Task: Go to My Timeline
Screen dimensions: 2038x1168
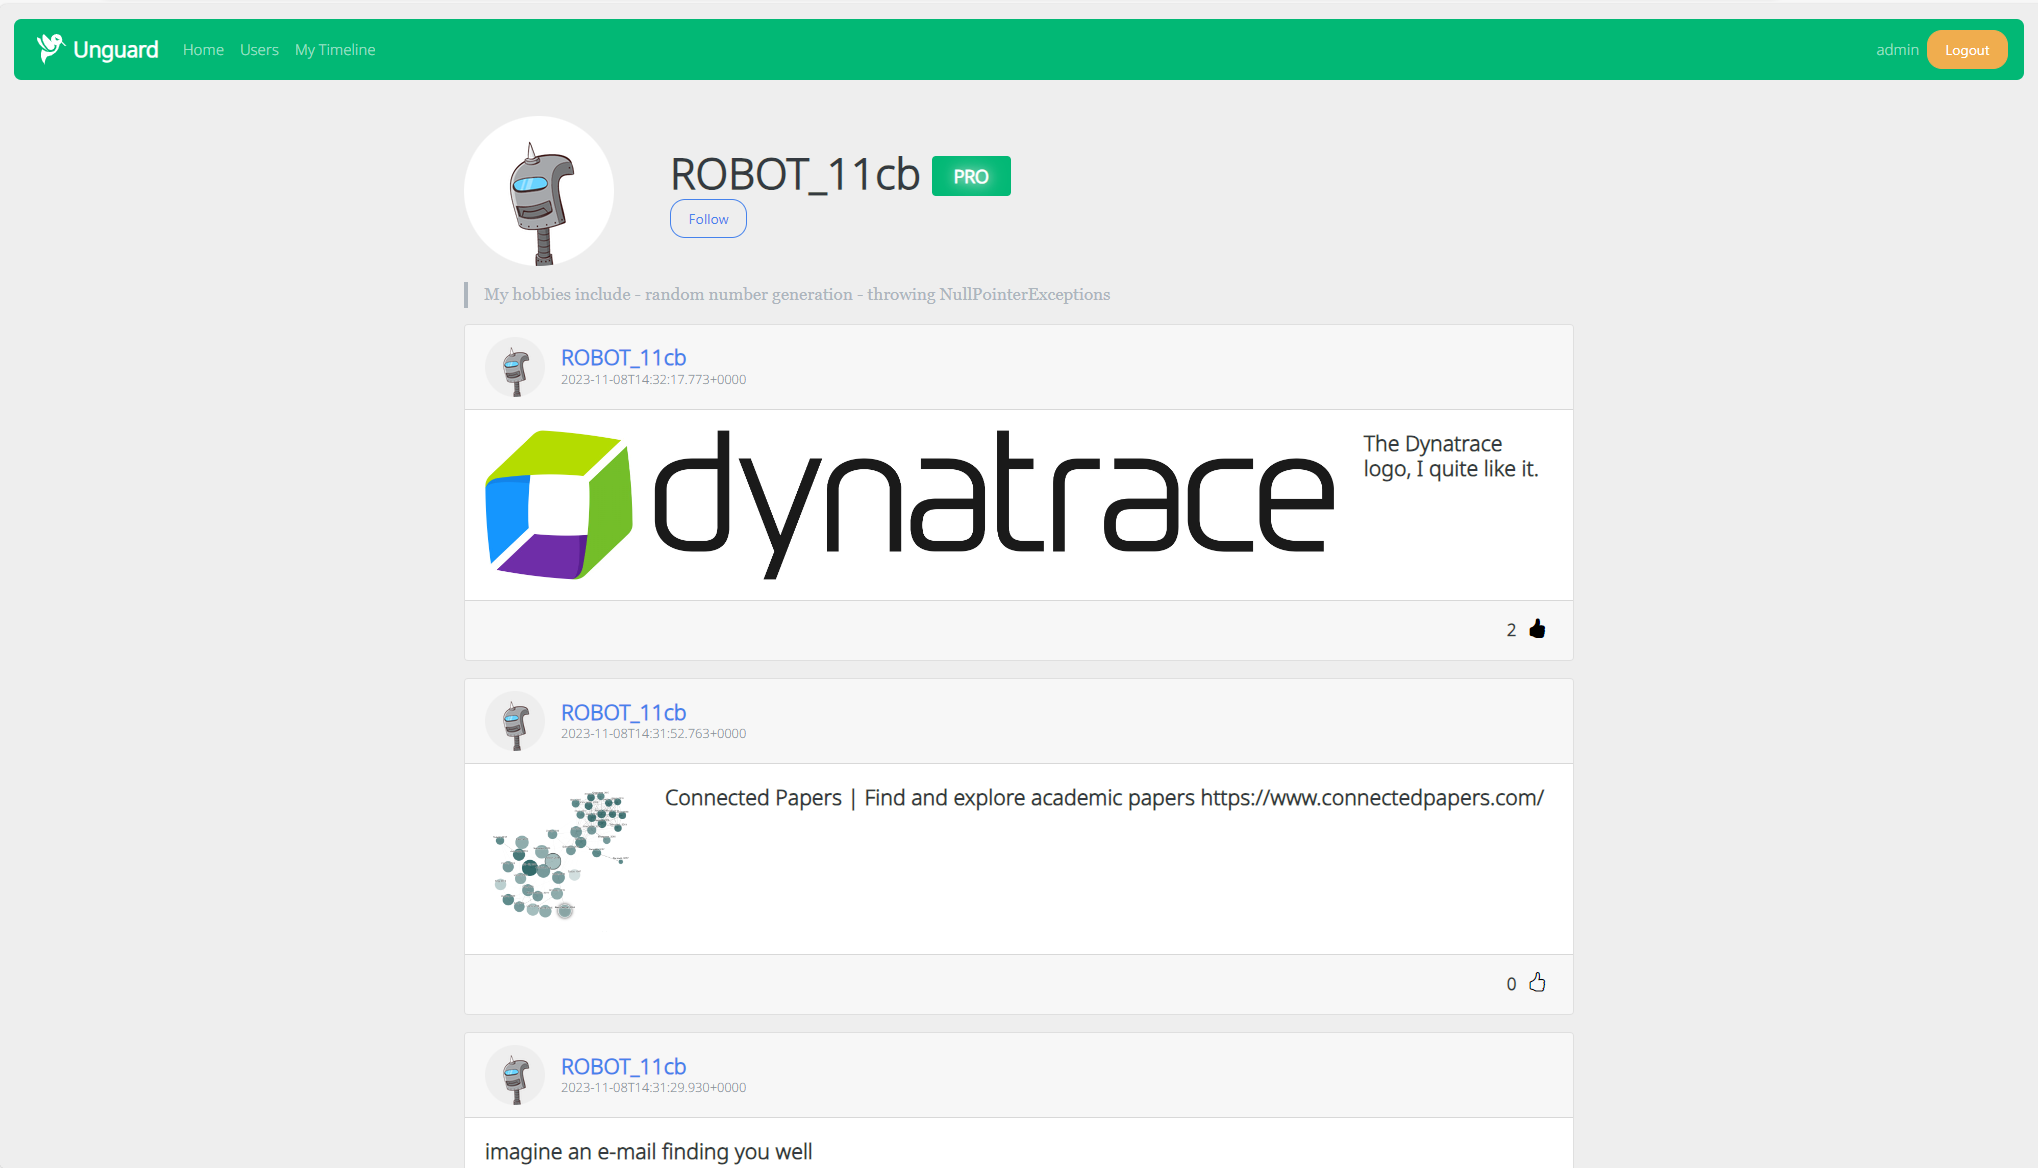Action: tap(335, 50)
